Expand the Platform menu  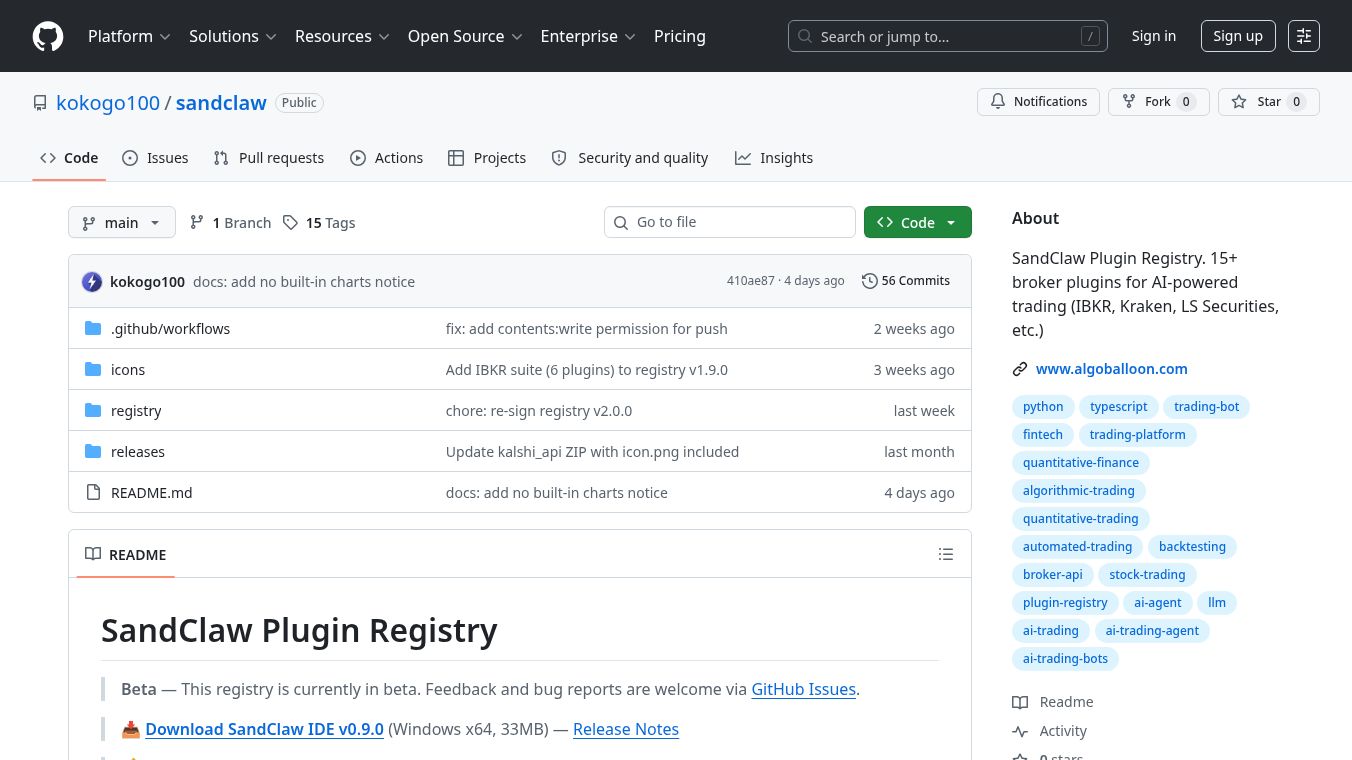(129, 36)
